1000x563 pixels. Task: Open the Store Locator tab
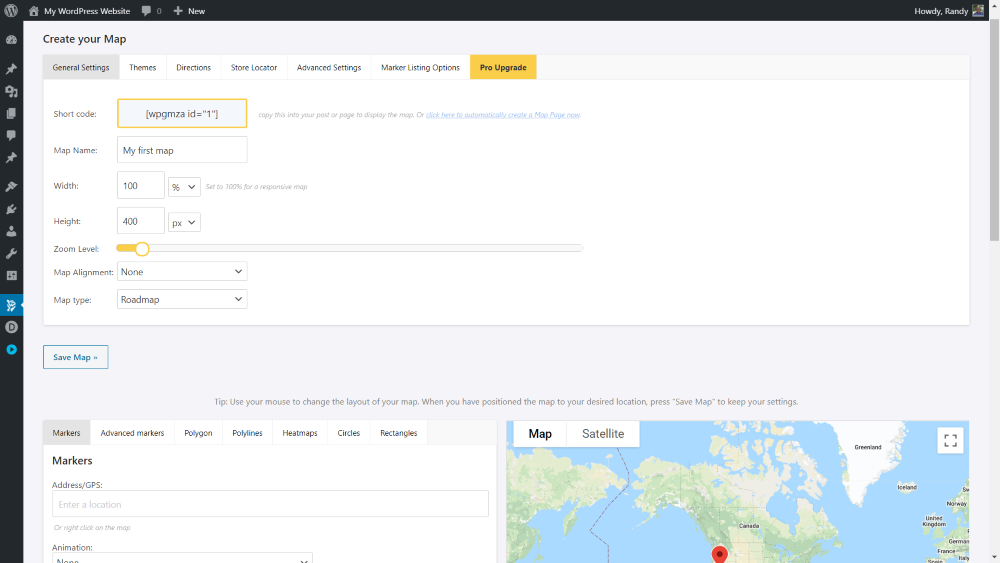(x=254, y=67)
